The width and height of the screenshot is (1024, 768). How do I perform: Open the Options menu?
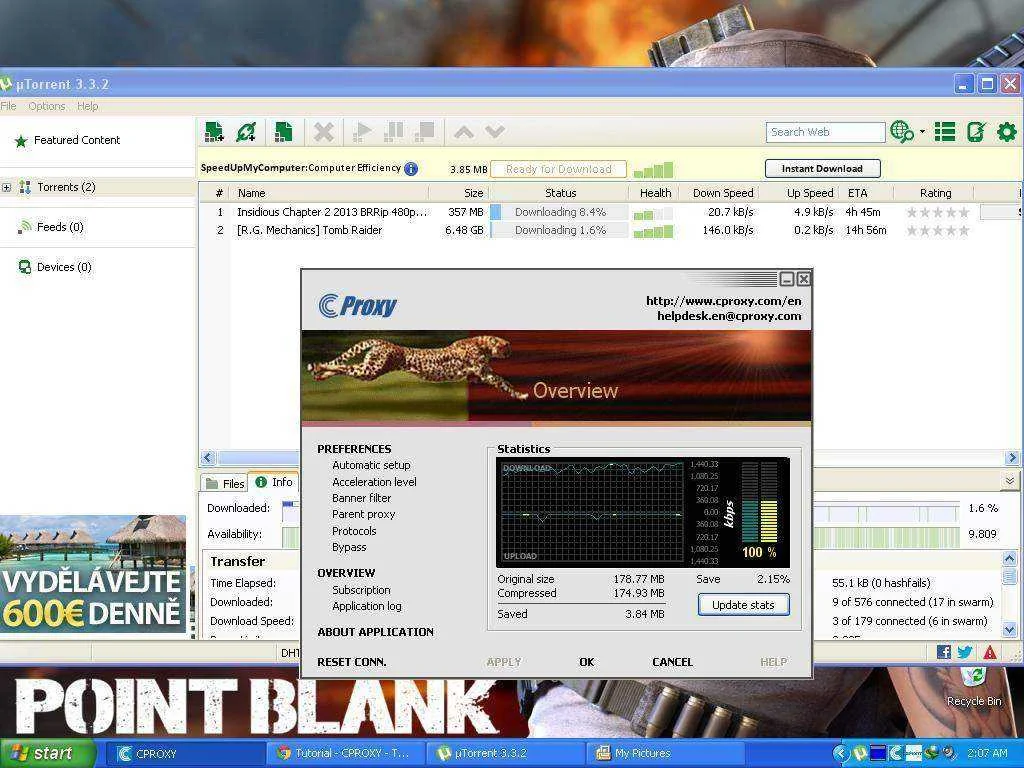pos(47,106)
